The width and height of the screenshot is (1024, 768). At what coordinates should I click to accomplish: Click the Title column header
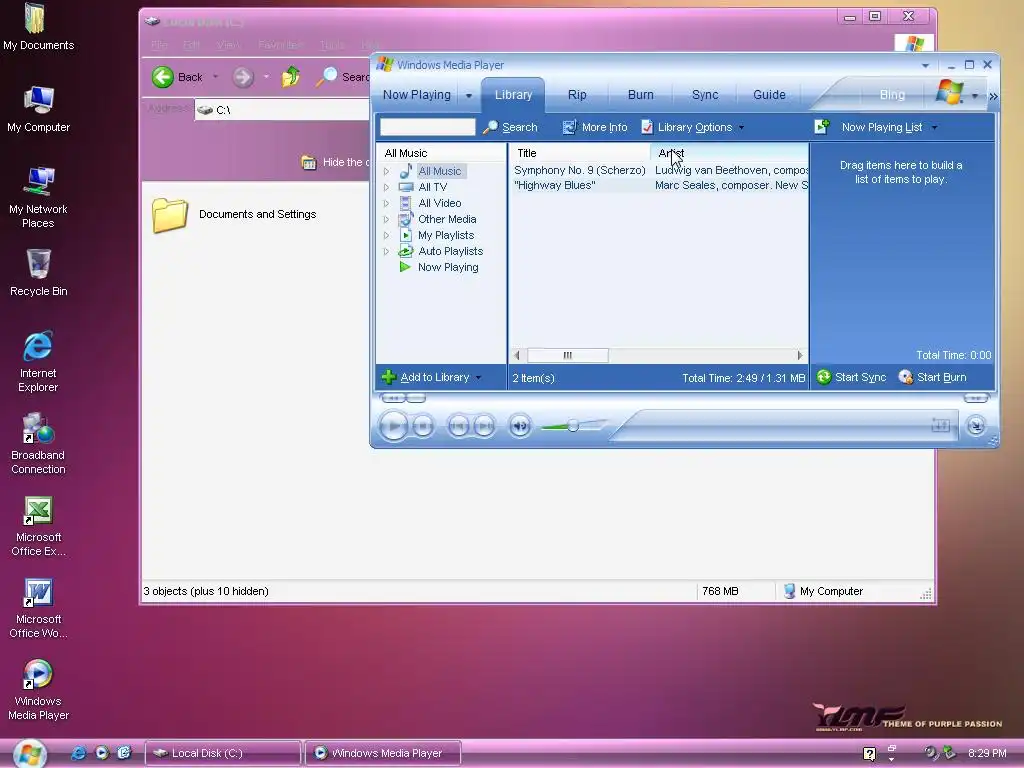point(580,153)
